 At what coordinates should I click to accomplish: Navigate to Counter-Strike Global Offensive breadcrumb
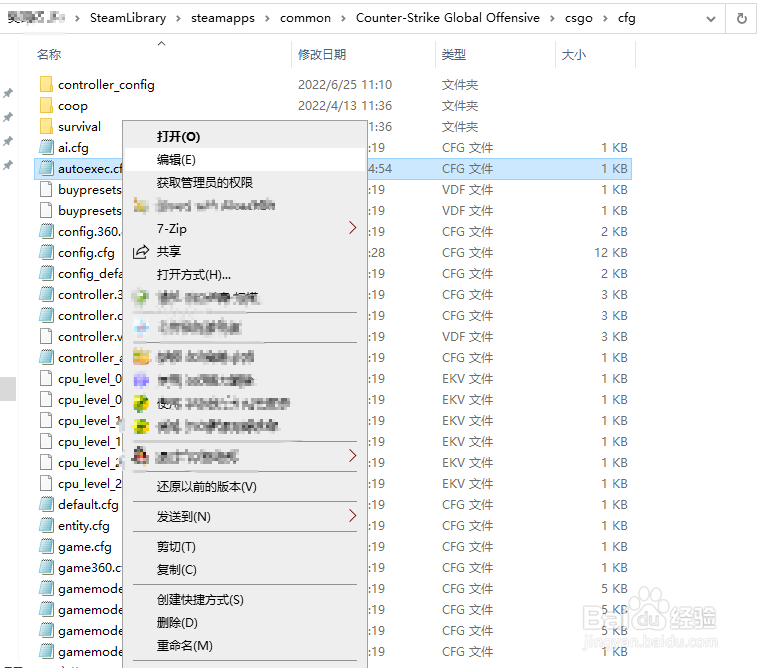[x=447, y=18]
